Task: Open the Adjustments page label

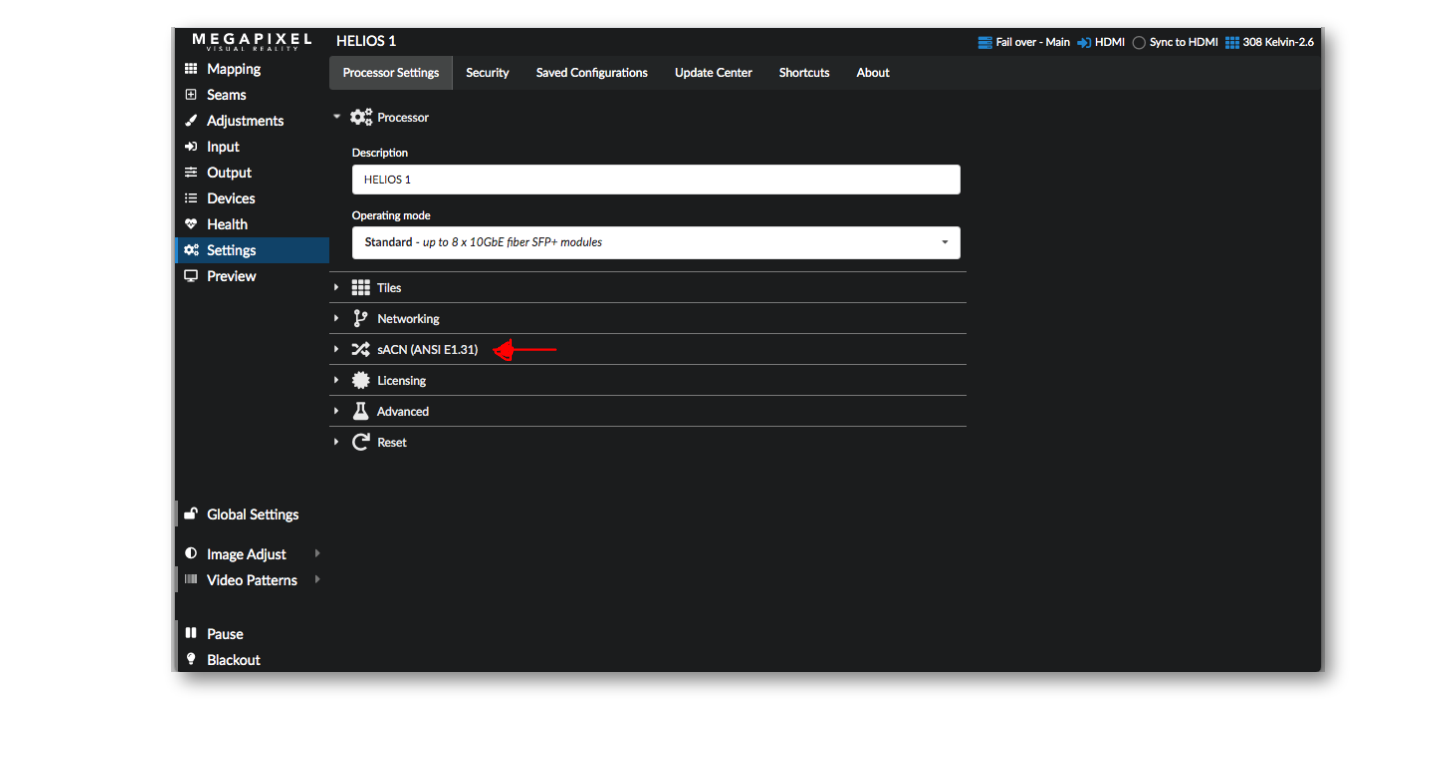Action: (x=245, y=121)
